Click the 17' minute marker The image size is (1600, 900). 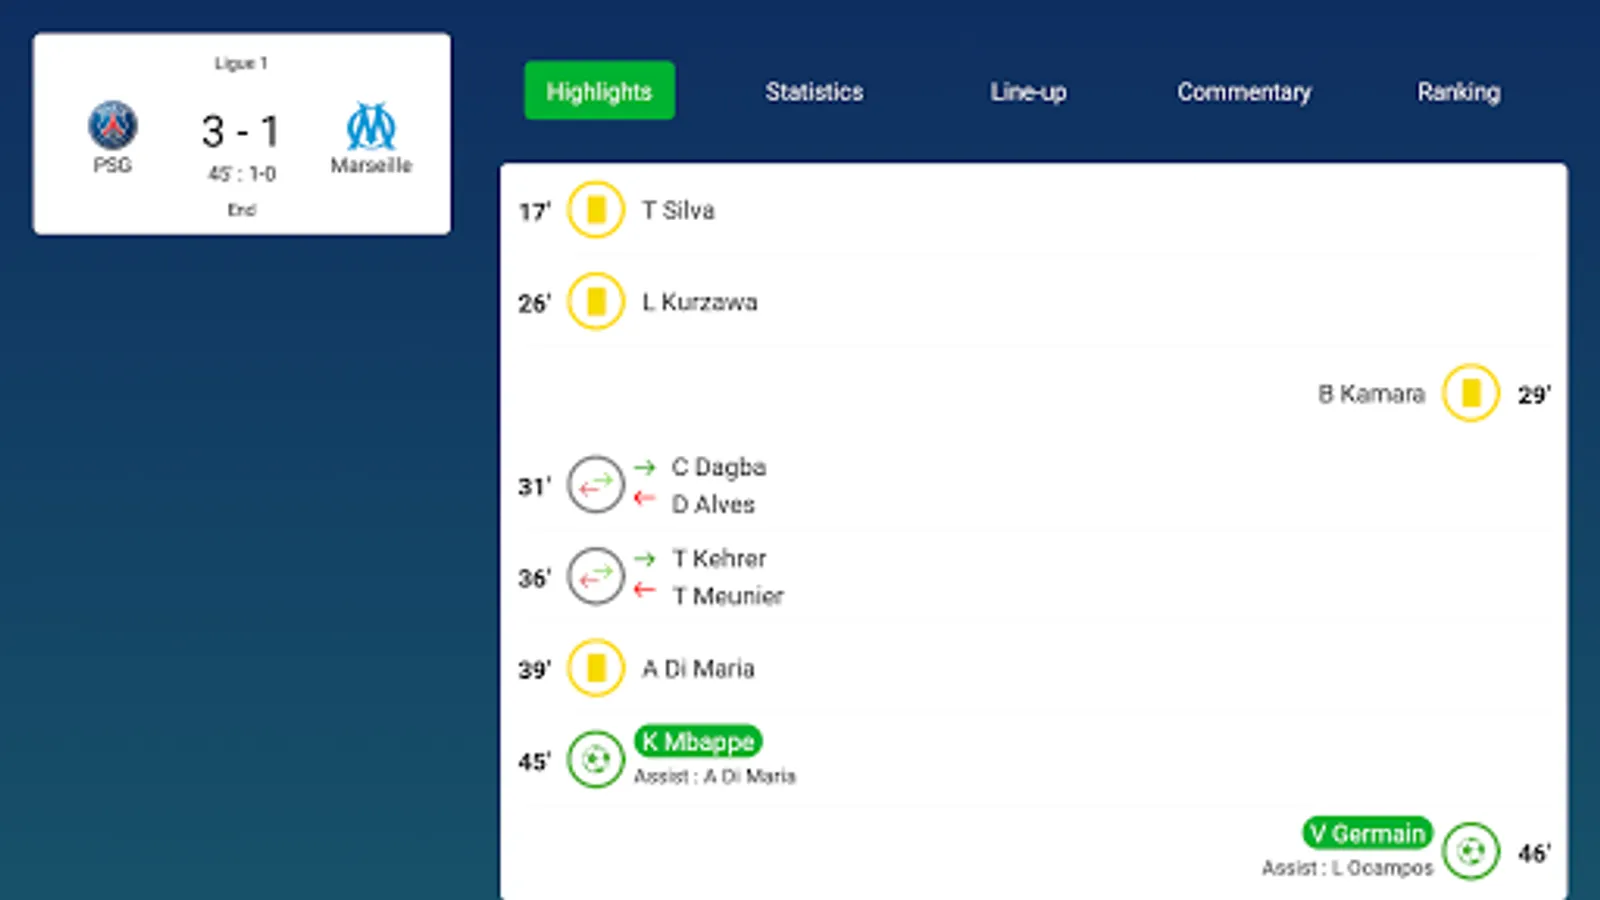coord(535,212)
